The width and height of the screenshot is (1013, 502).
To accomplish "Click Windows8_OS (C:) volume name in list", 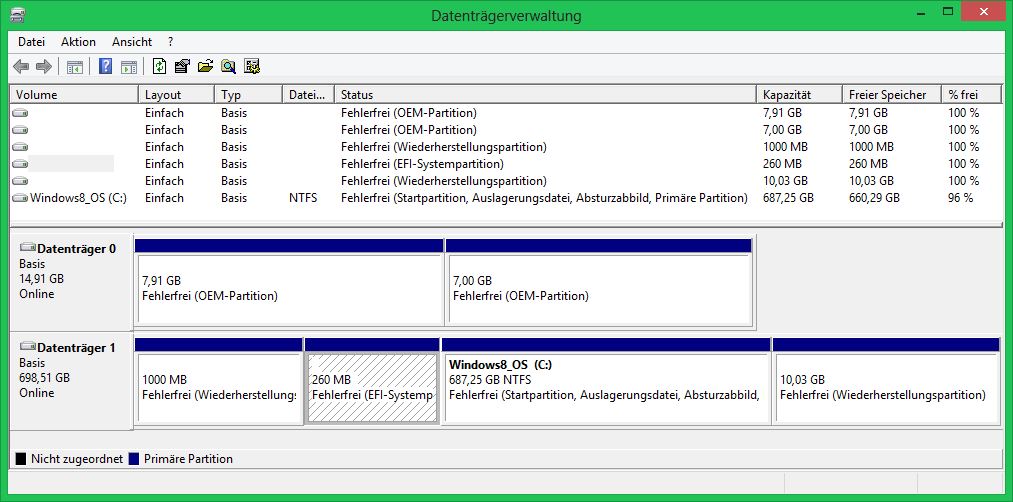I will tap(78, 198).
